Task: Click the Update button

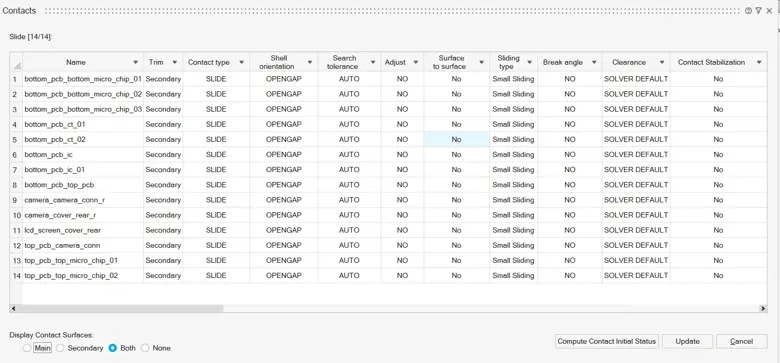Action: point(687,342)
